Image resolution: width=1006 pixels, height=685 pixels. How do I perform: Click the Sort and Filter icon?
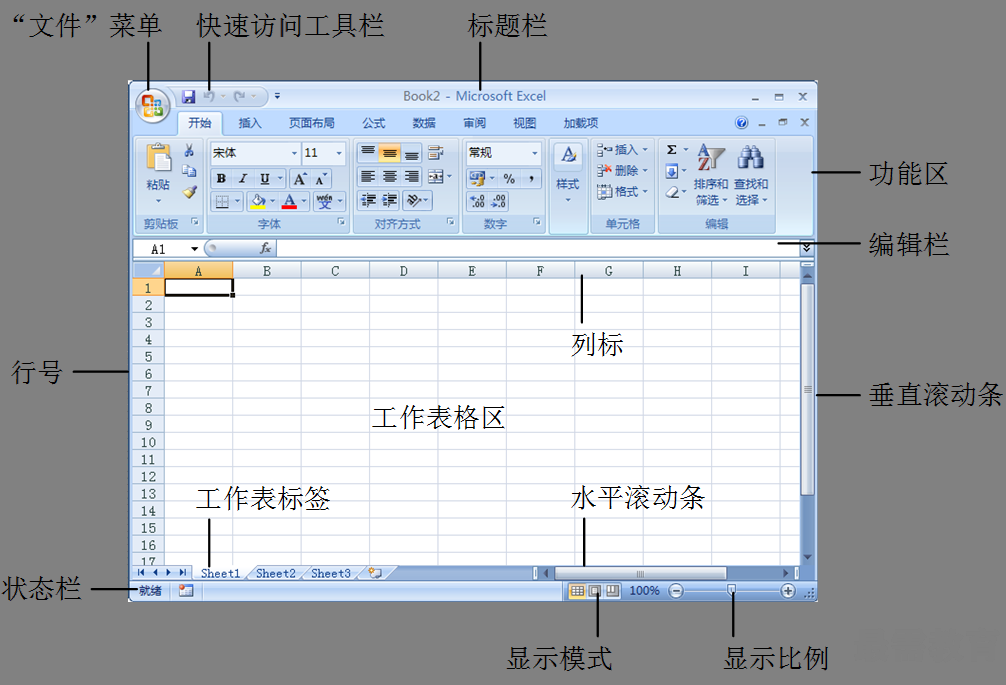(710, 158)
